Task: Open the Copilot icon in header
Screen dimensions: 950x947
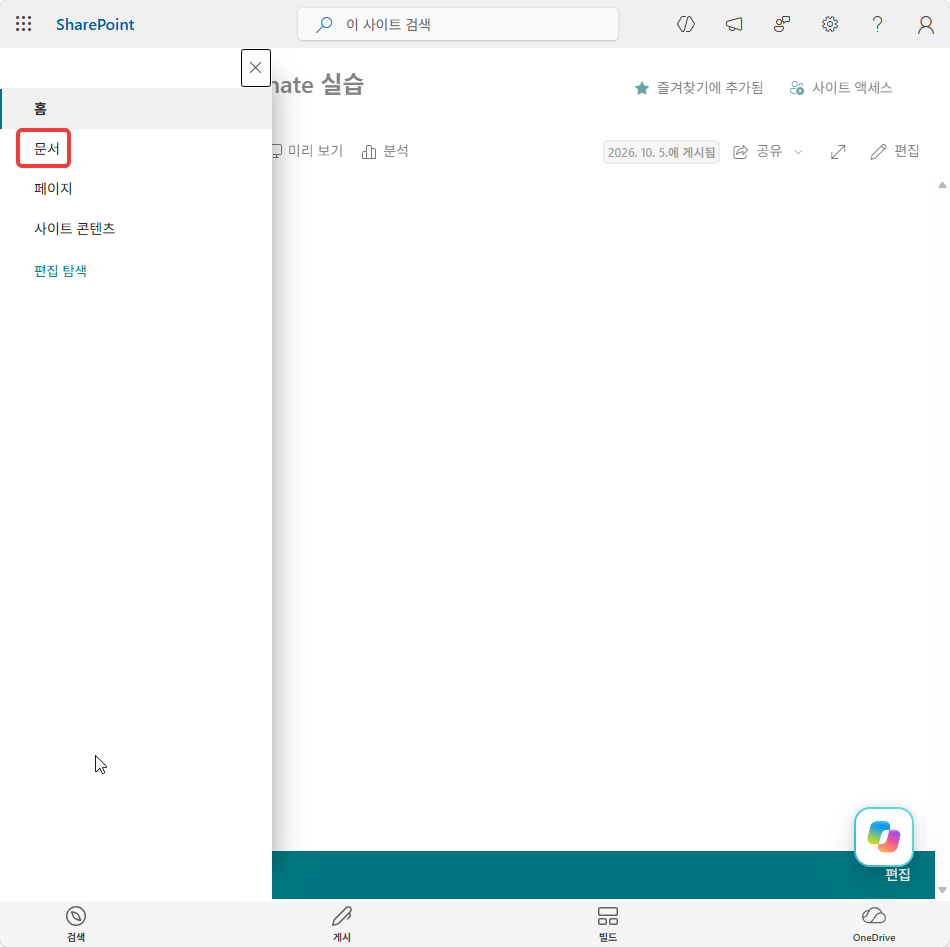Action: click(685, 24)
